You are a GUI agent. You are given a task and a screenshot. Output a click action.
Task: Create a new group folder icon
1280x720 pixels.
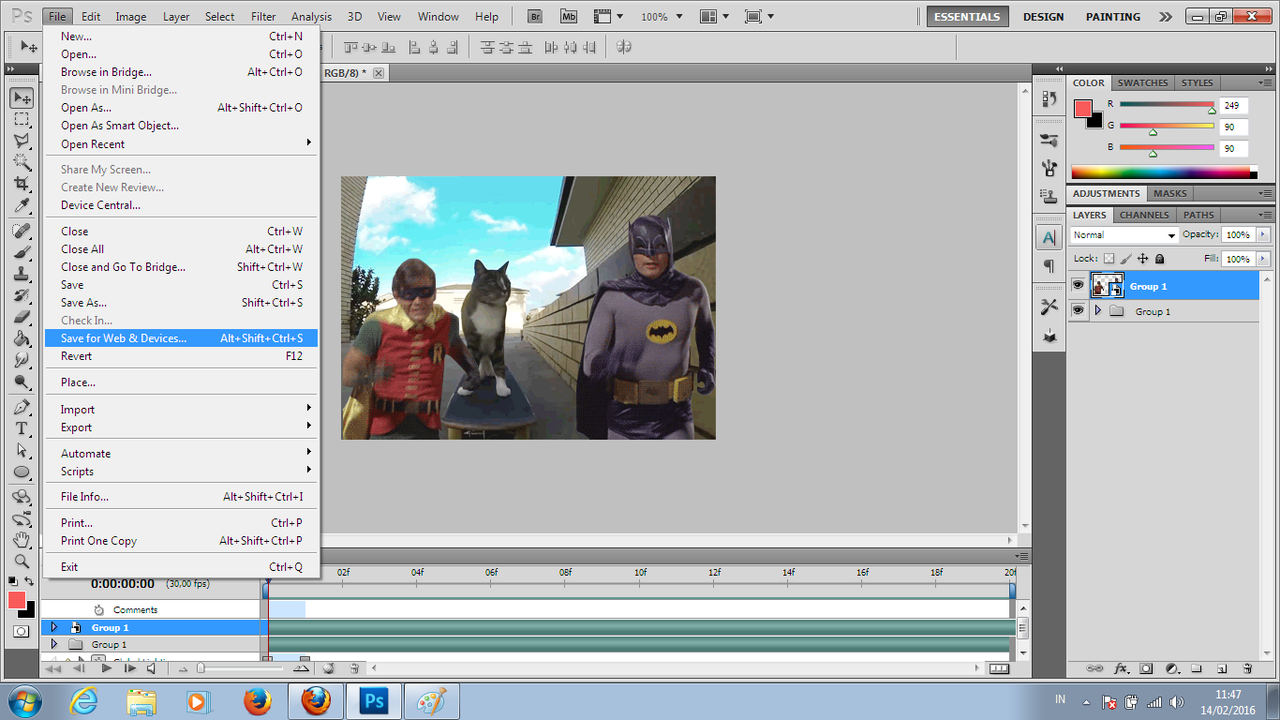click(x=1196, y=668)
